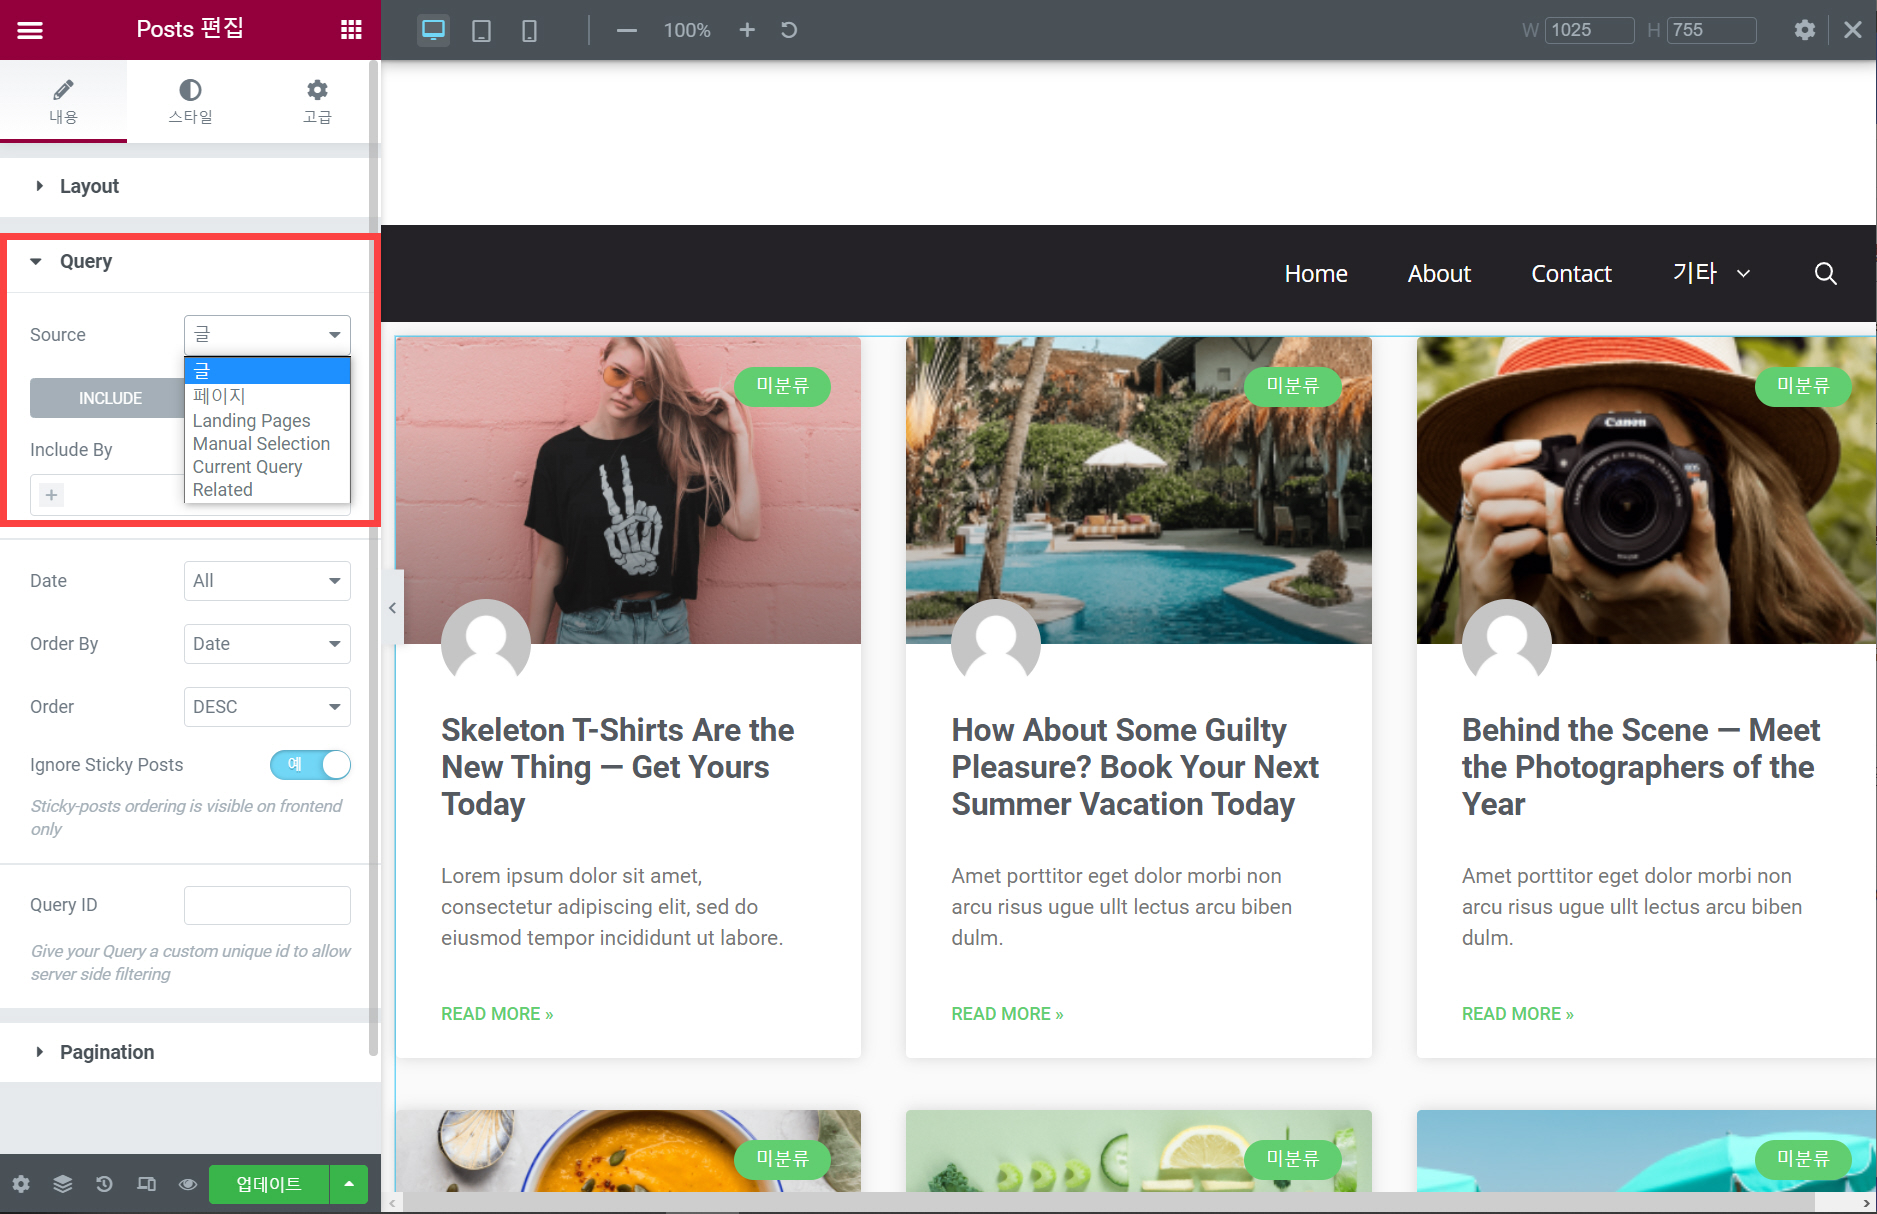Click the 100% zoom level text
This screenshot has width=1877, height=1214.
[687, 31]
